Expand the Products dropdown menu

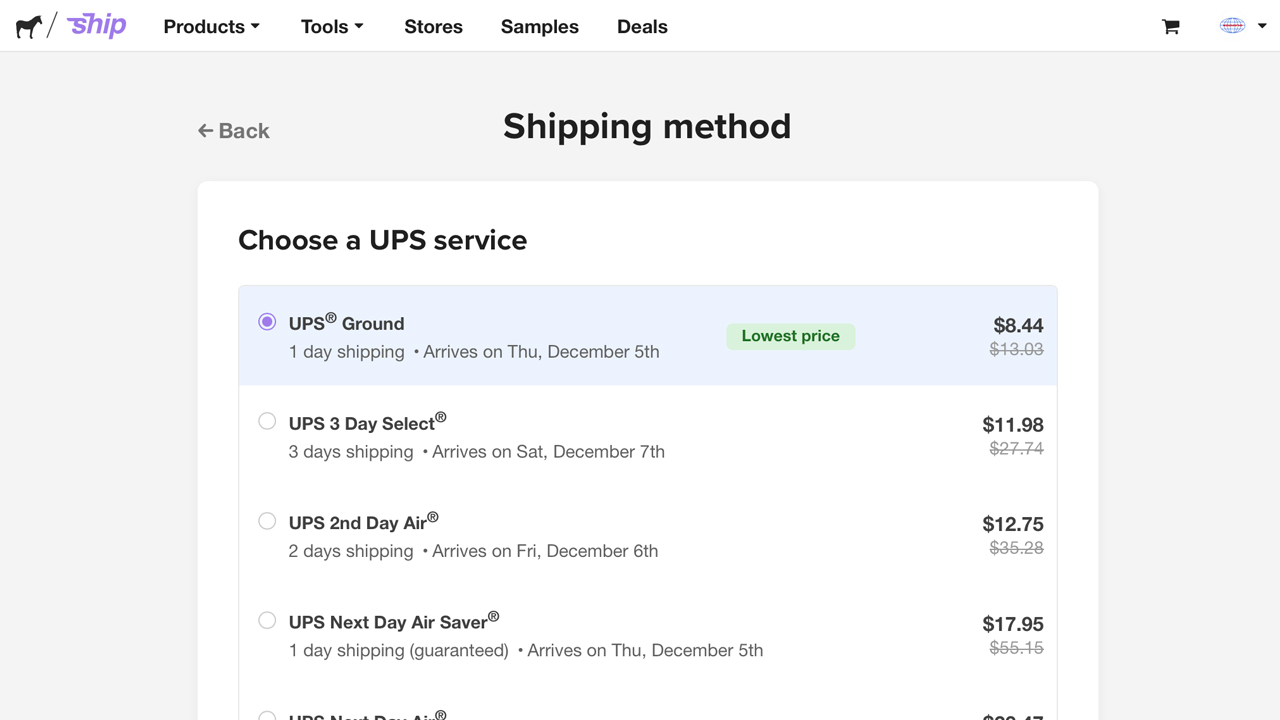(x=211, y=27)
